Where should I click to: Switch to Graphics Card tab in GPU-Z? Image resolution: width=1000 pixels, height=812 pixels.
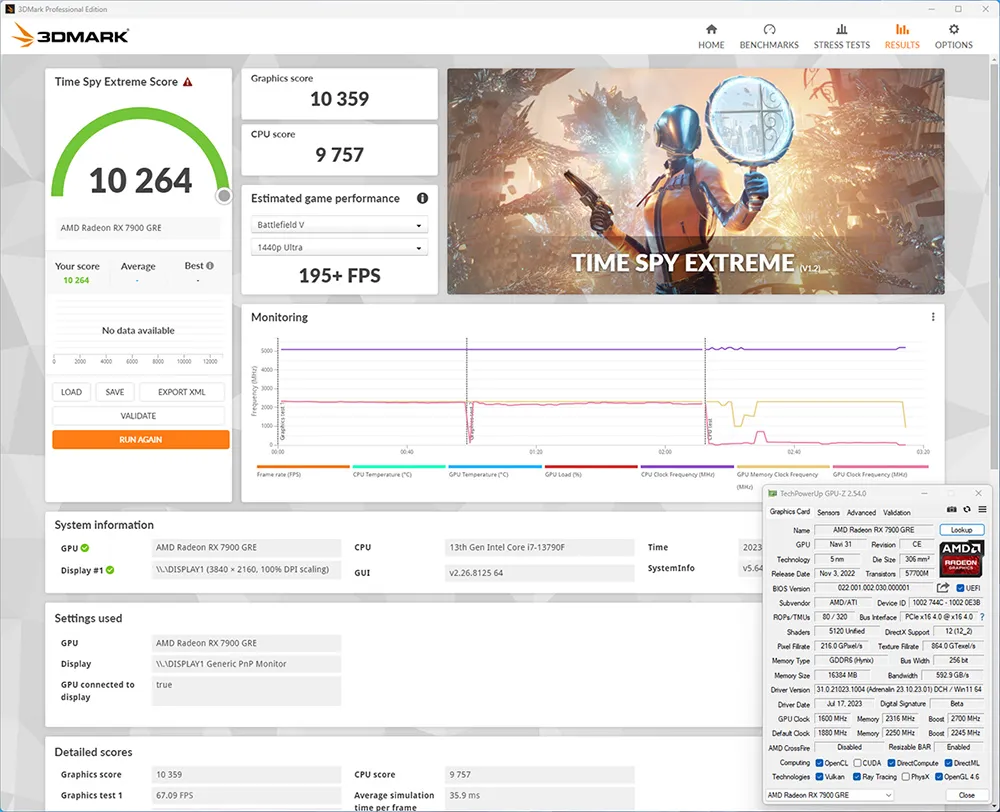click(x=790, y=512)
